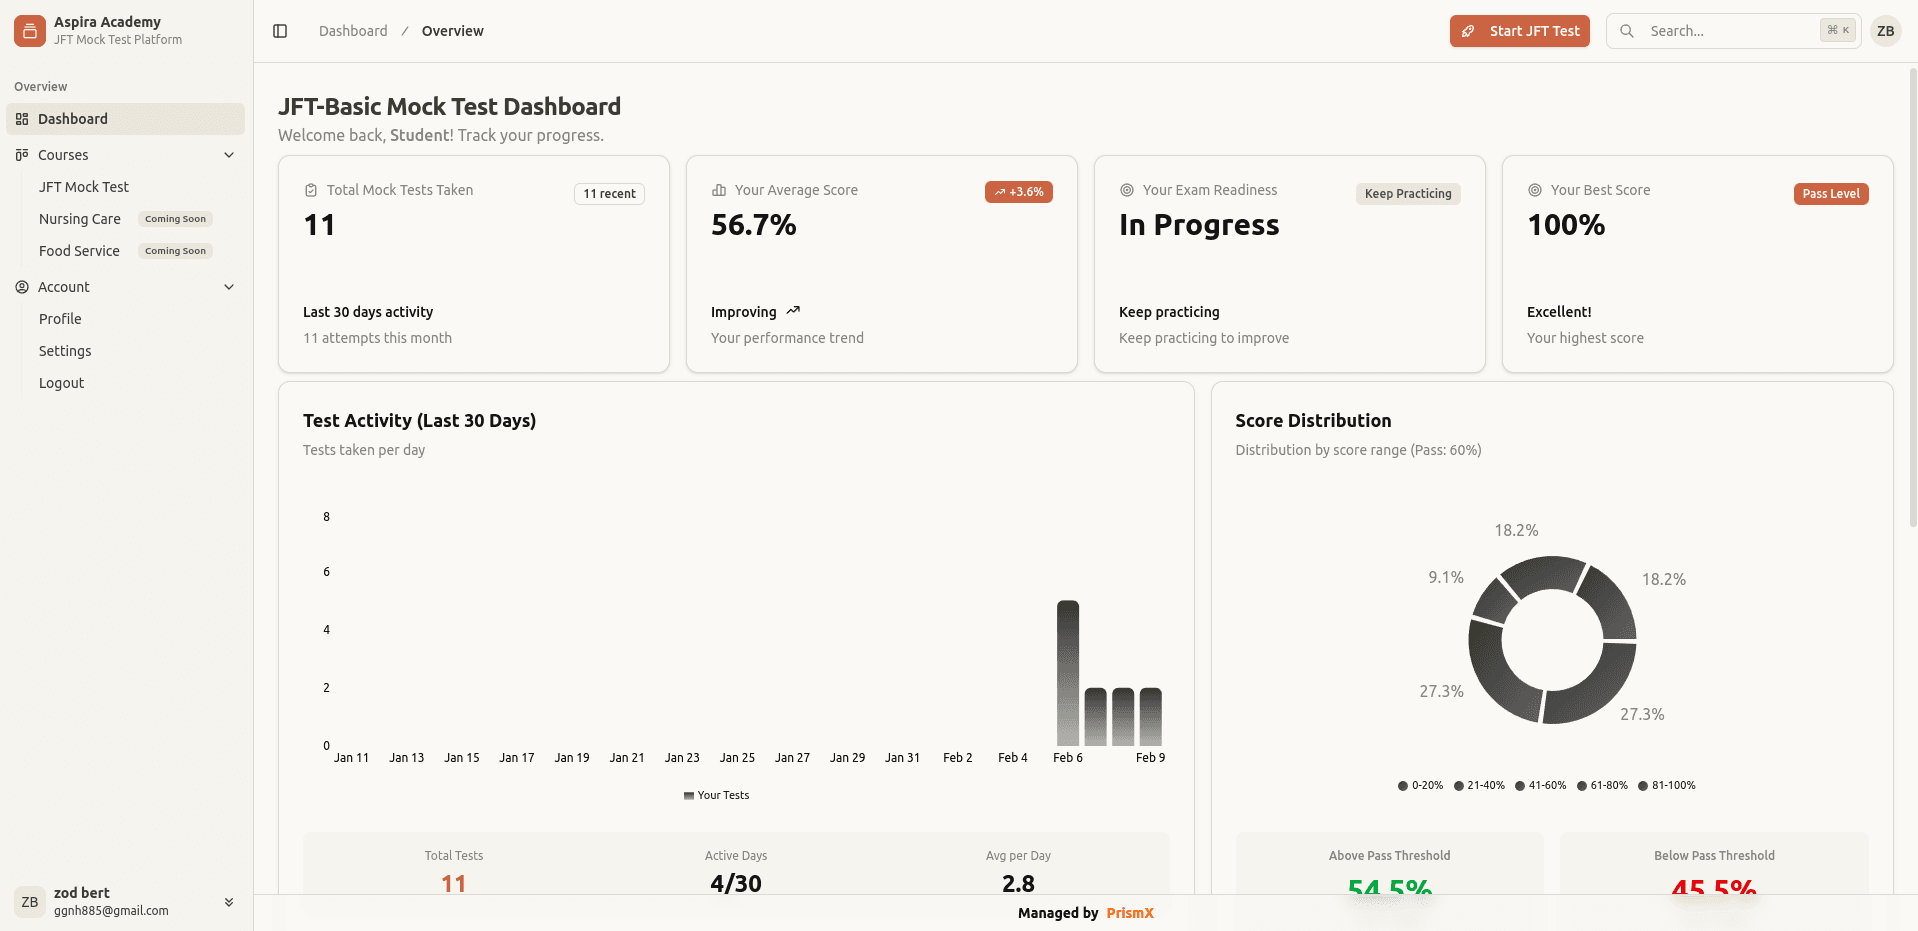Open Profile page
This screenshot has width=1918, height=931.
pyautogui.click(x=60, y=319)
